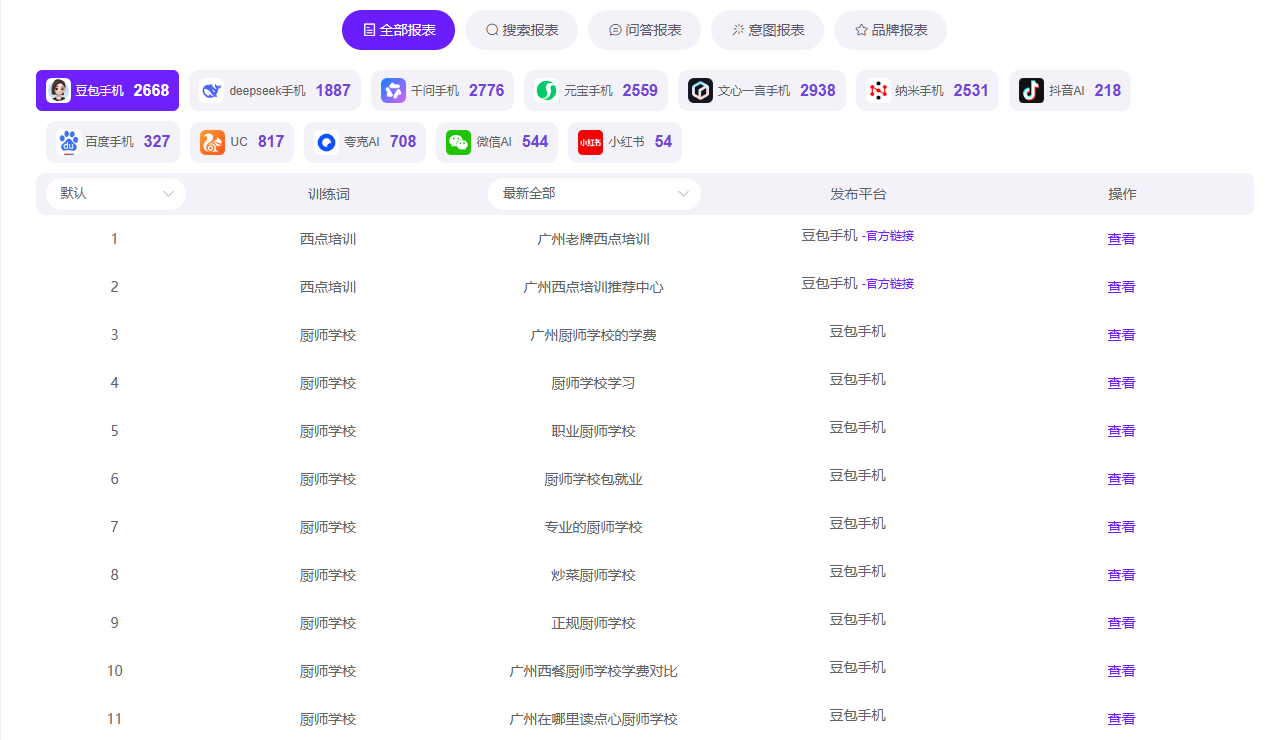Click the arrow of the 默认 dropdown
Viewport: 1288px width, 740px height.
click(168, 194)
